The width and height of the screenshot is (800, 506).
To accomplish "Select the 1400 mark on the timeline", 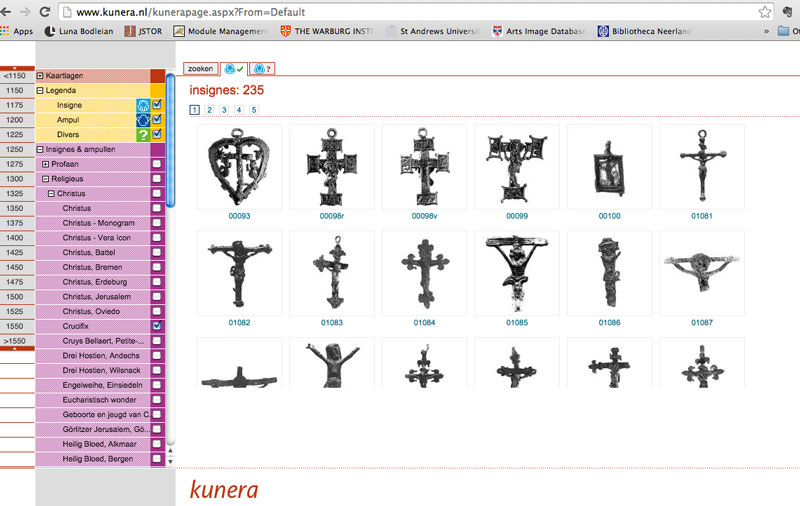I will pyautogui.click(x=14, y=238).
